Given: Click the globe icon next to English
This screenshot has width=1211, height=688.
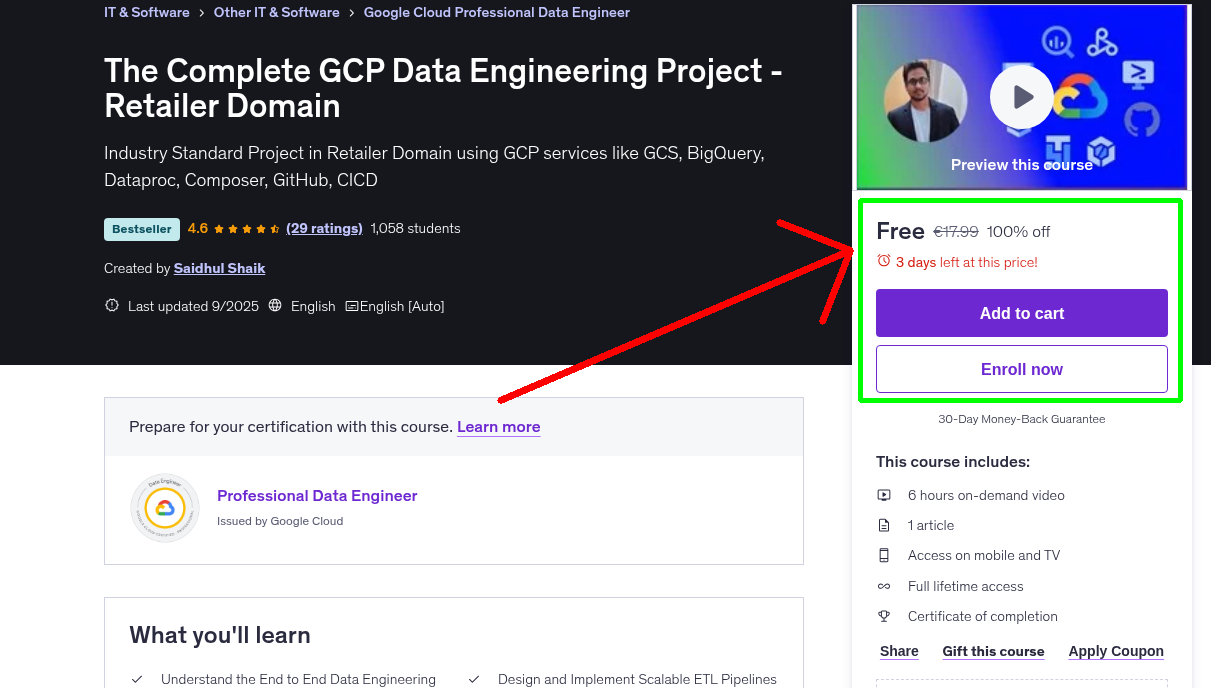Looking at the screenshot, I should [275, 305].
